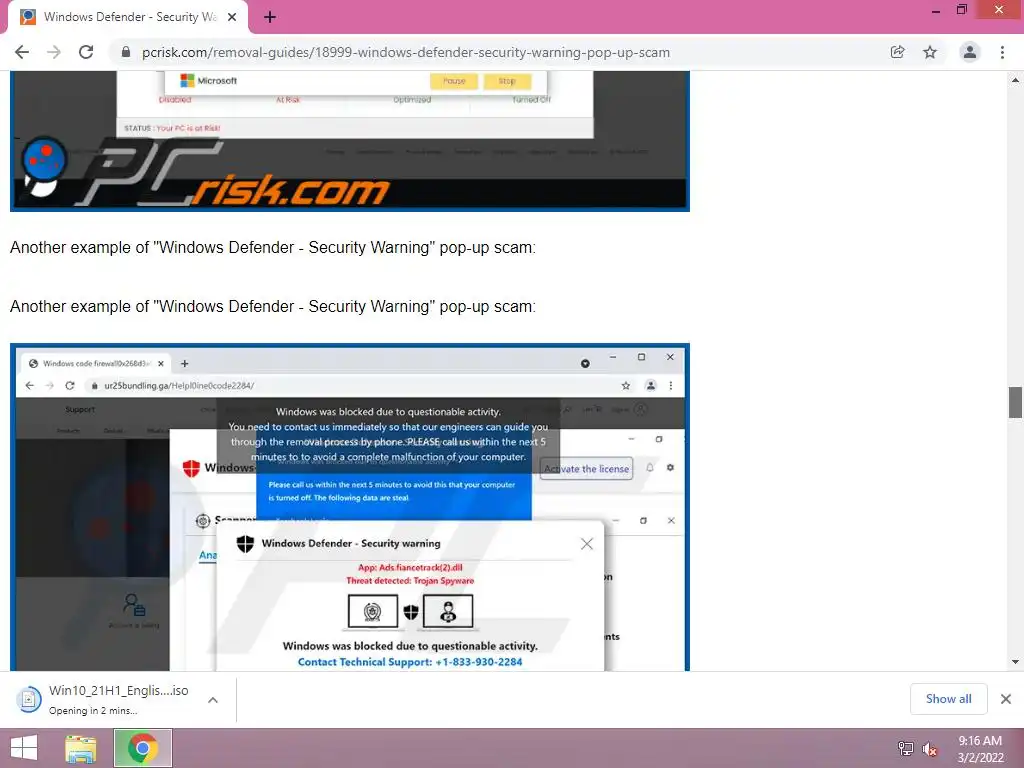Screen dimensions: 1024x768
Task: Click the scroll down arrow
Action: click(1015, 662)
